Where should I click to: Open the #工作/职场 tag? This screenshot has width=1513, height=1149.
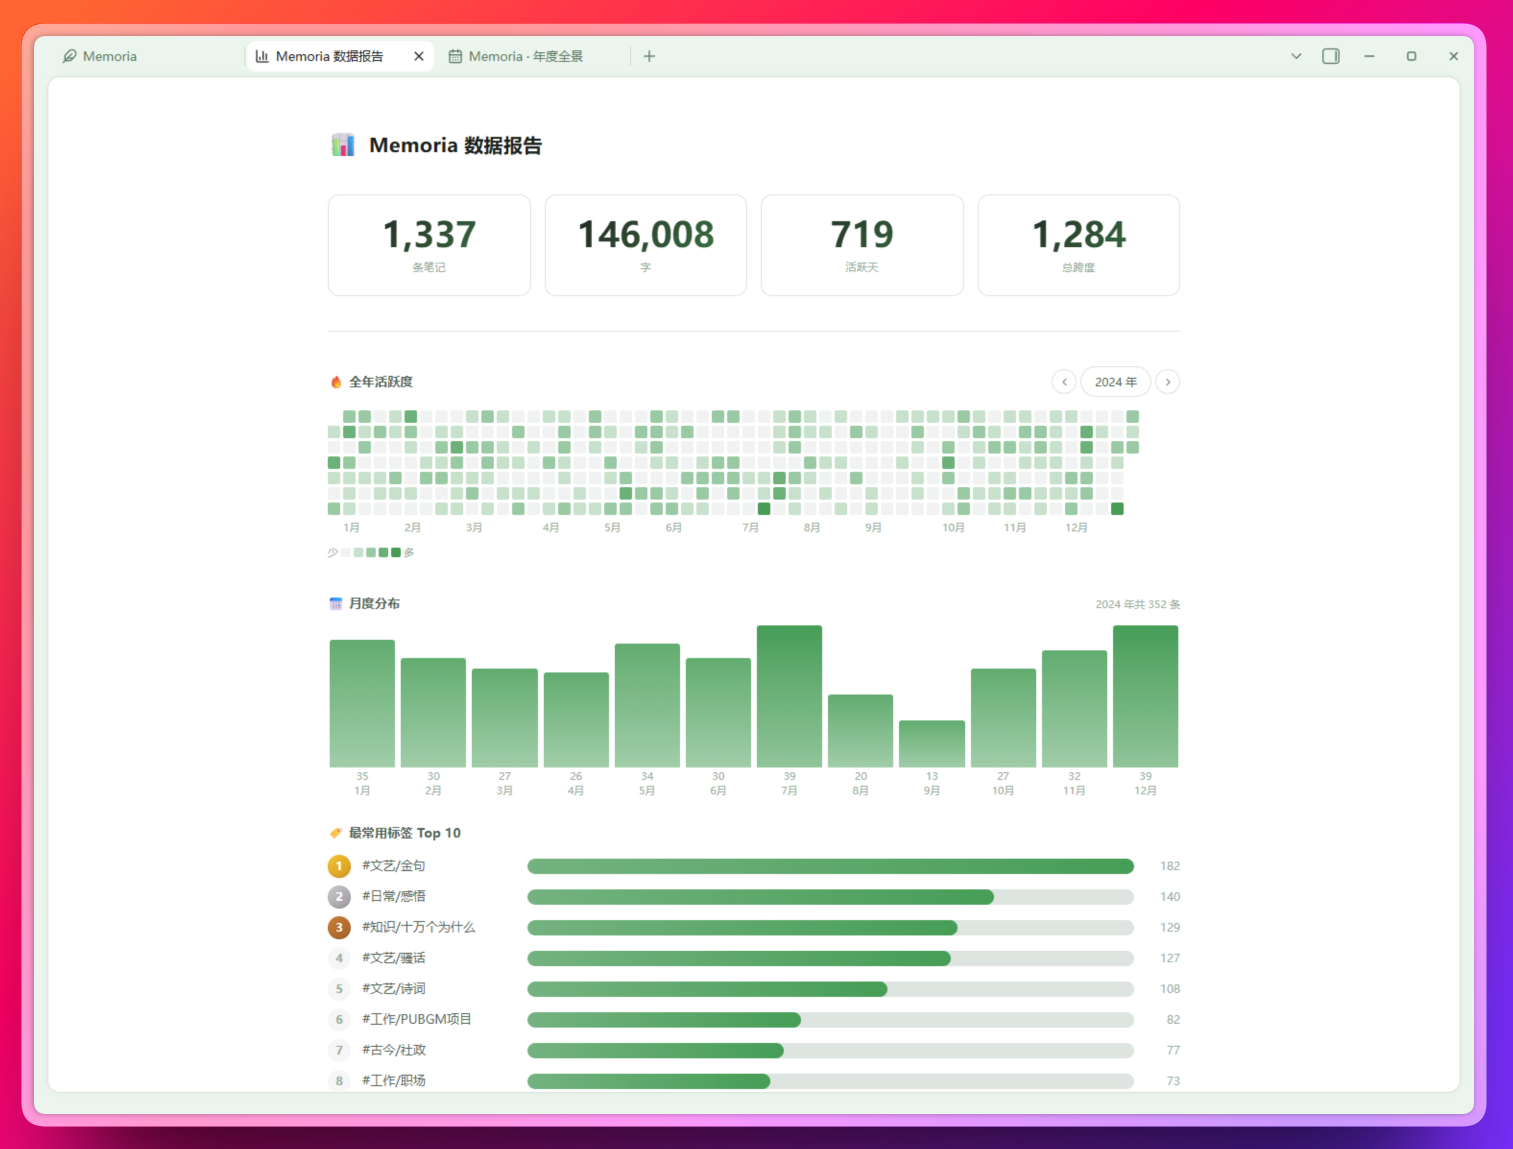click(394, 1081)
